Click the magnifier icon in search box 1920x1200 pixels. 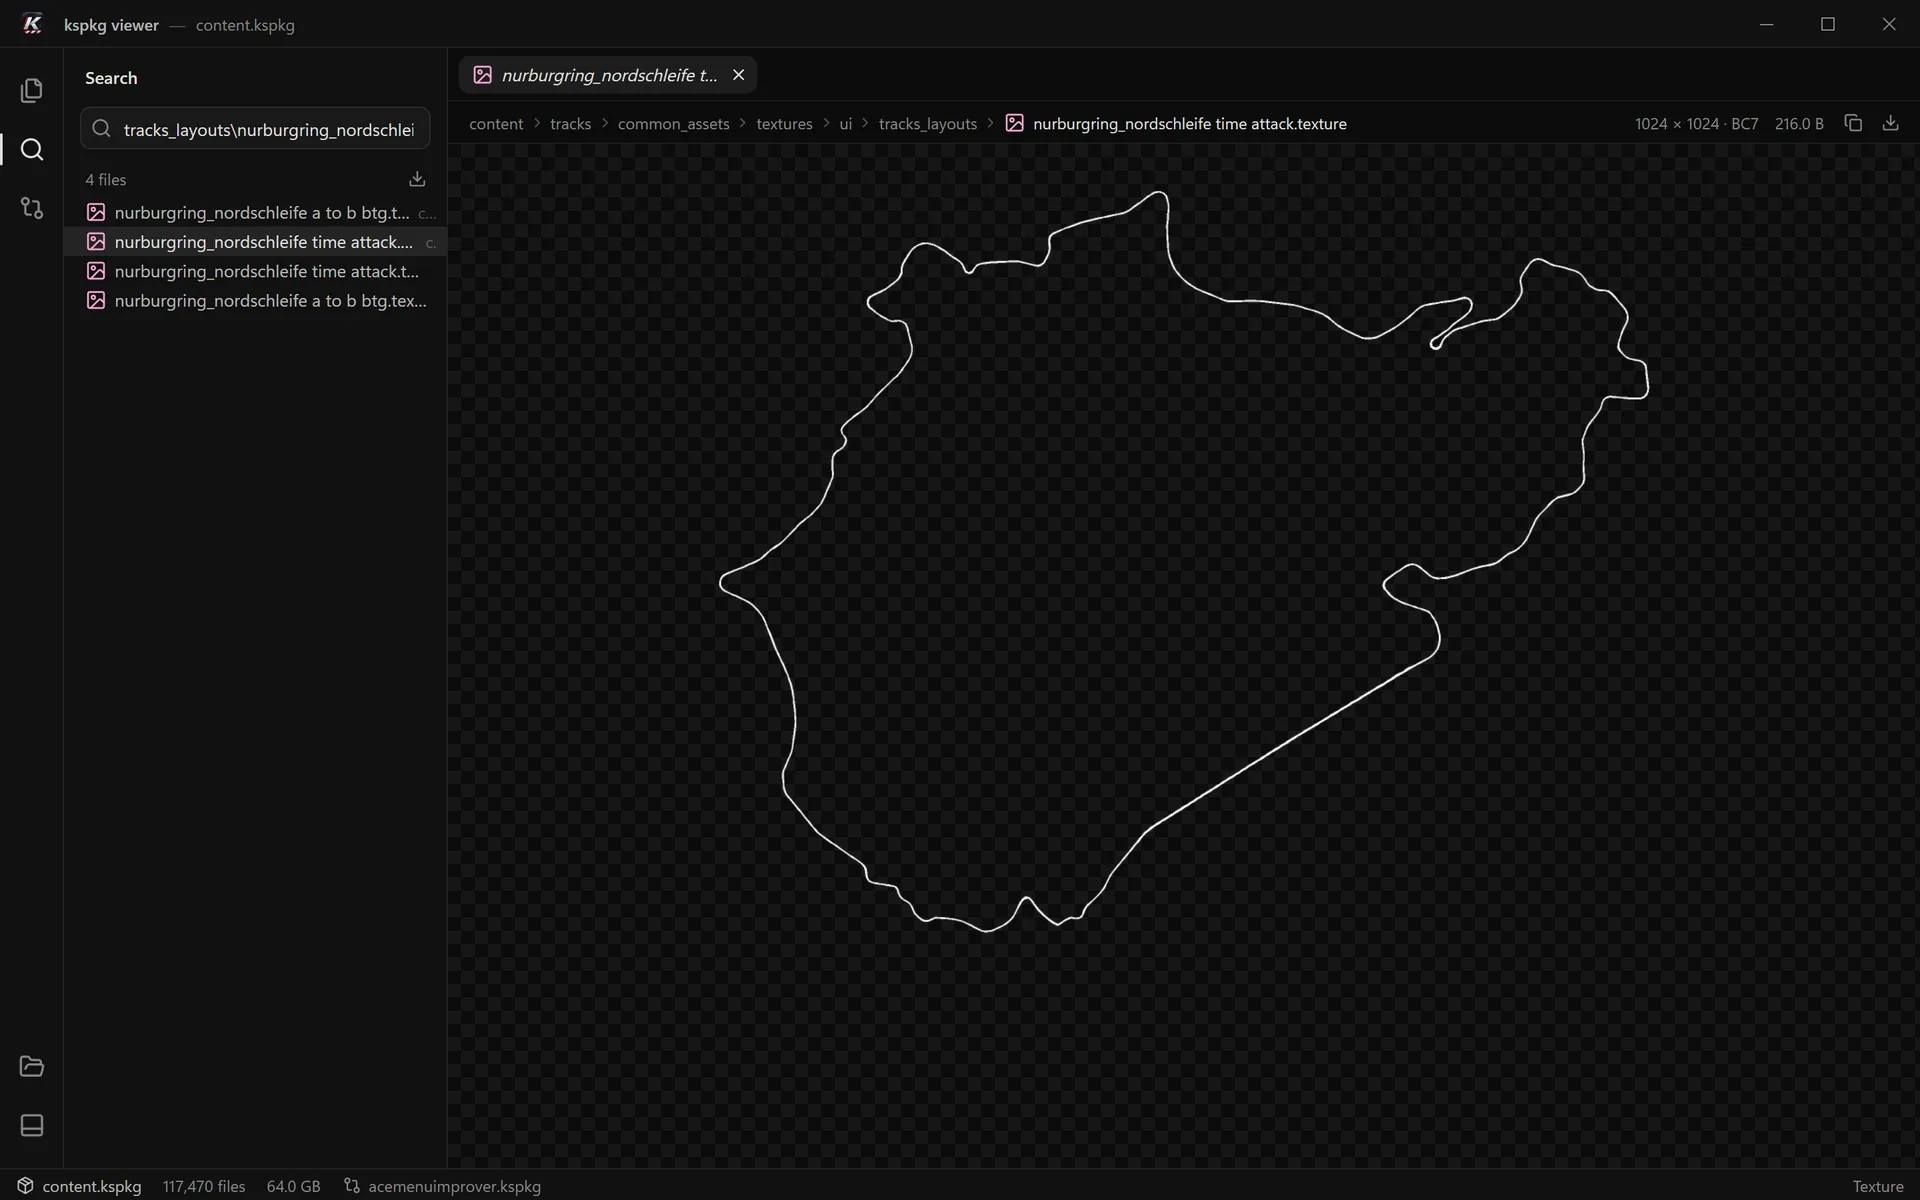[101, 128]
